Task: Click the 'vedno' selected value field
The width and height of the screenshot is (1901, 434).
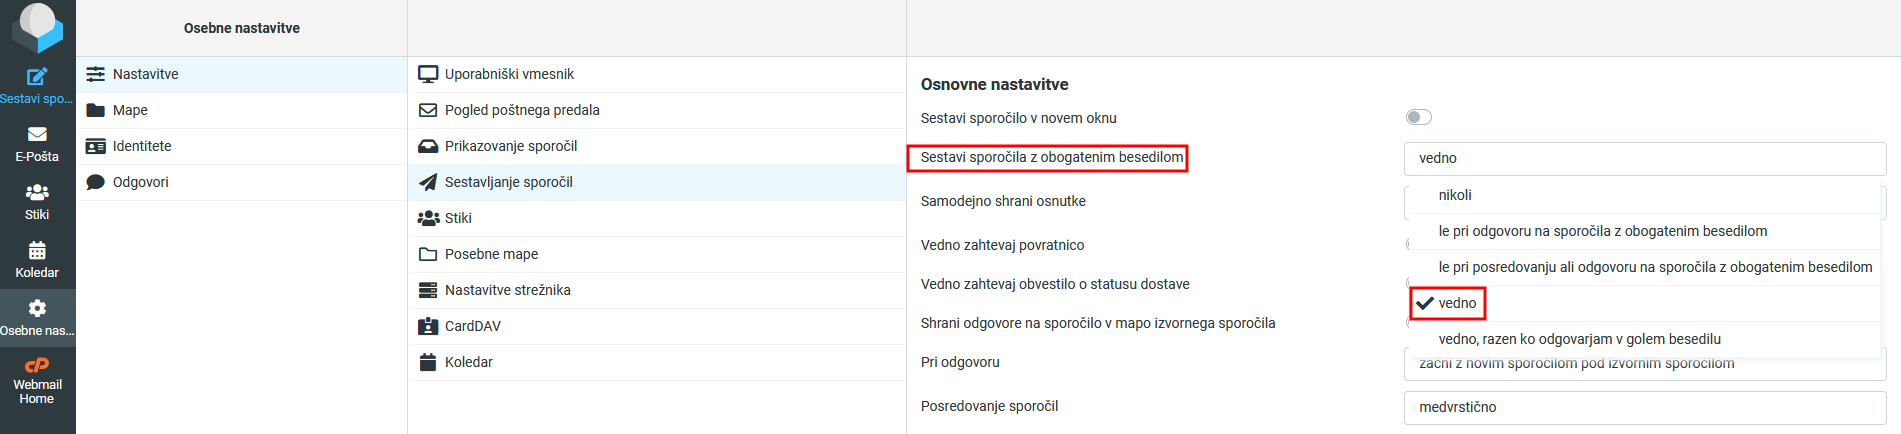Action: (x=1644, y=158)
